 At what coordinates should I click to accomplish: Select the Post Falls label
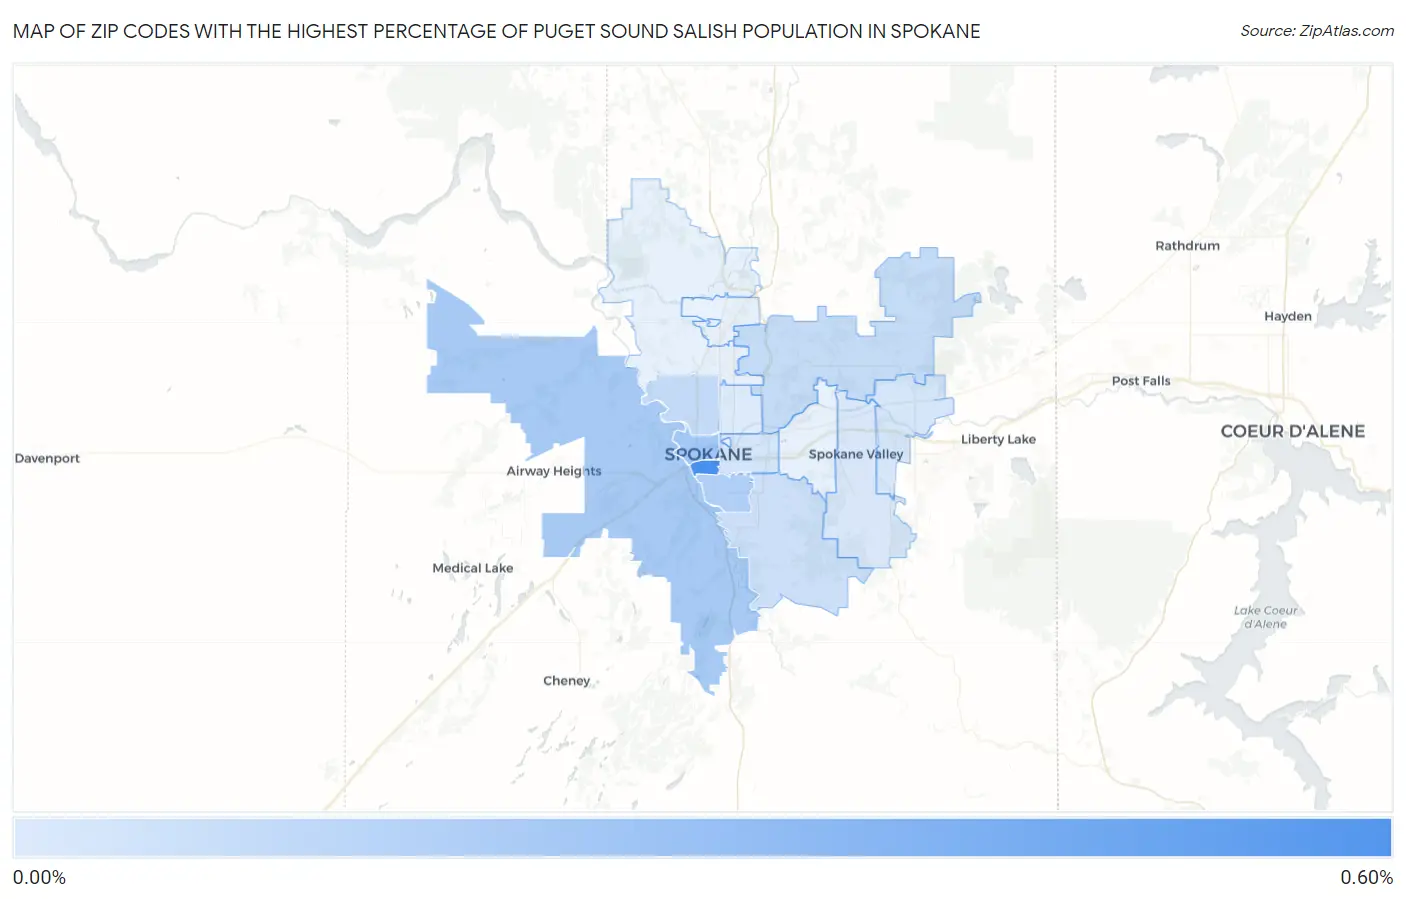[x=1140, y=381]
